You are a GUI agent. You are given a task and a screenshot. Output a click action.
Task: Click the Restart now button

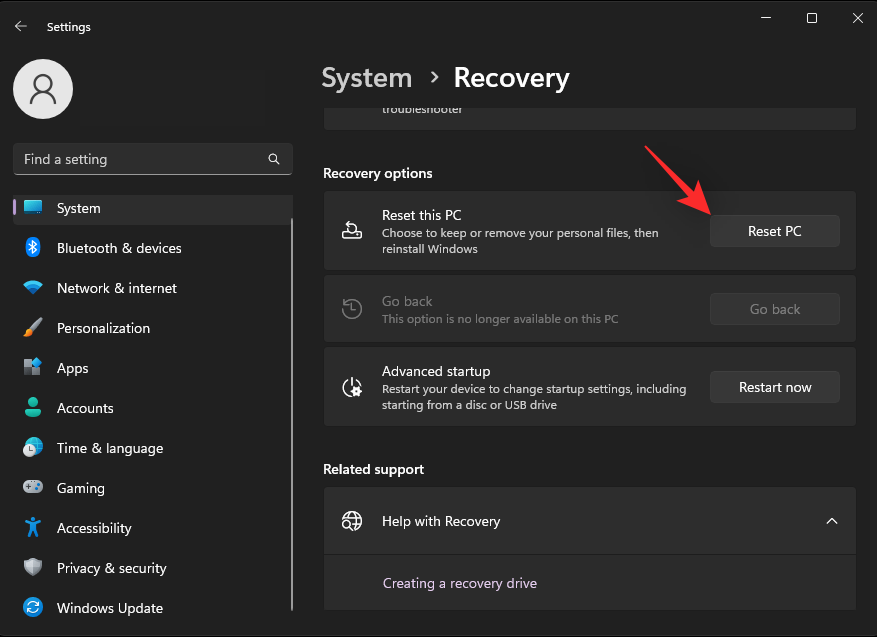(775, 387)
